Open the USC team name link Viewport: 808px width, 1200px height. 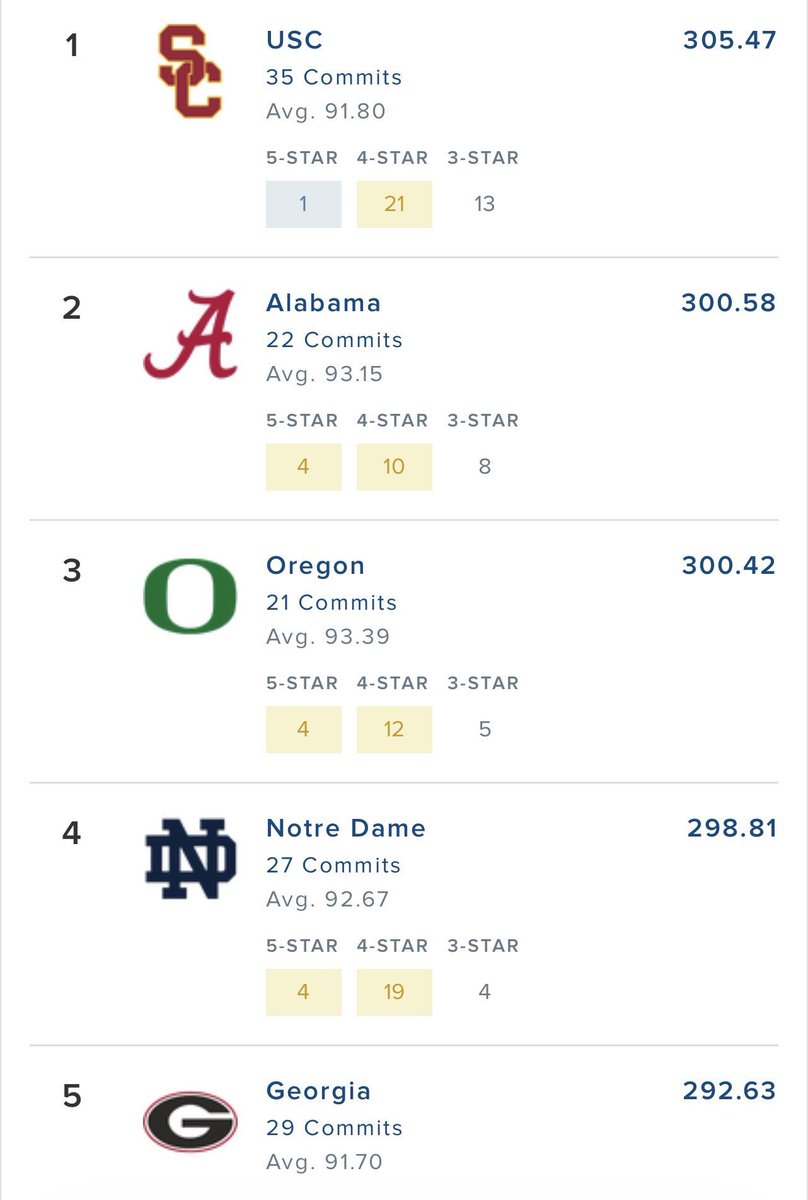tap(294, 41)
